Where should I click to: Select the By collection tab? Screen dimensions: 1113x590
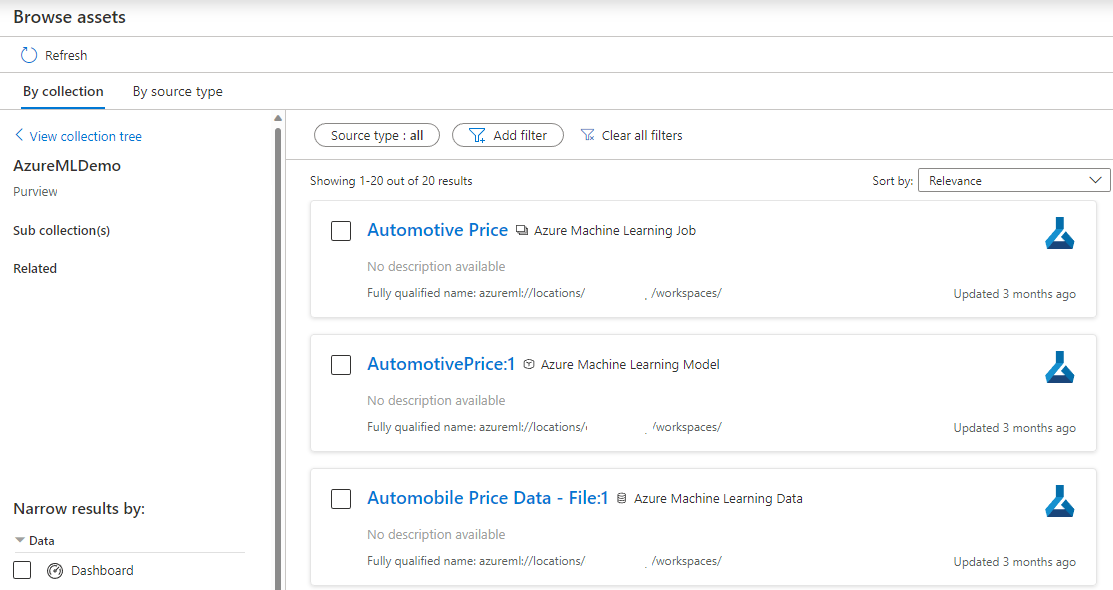click(x=63, y=92)
